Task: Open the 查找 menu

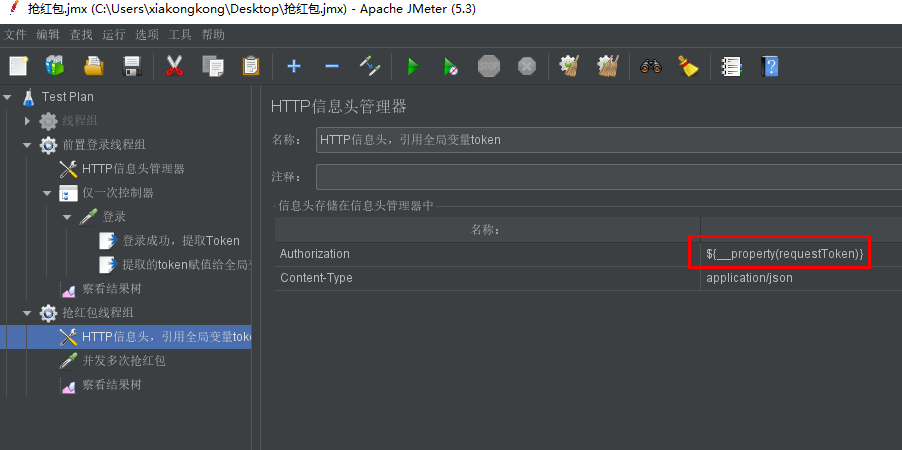Action: (x=81, y=35)
